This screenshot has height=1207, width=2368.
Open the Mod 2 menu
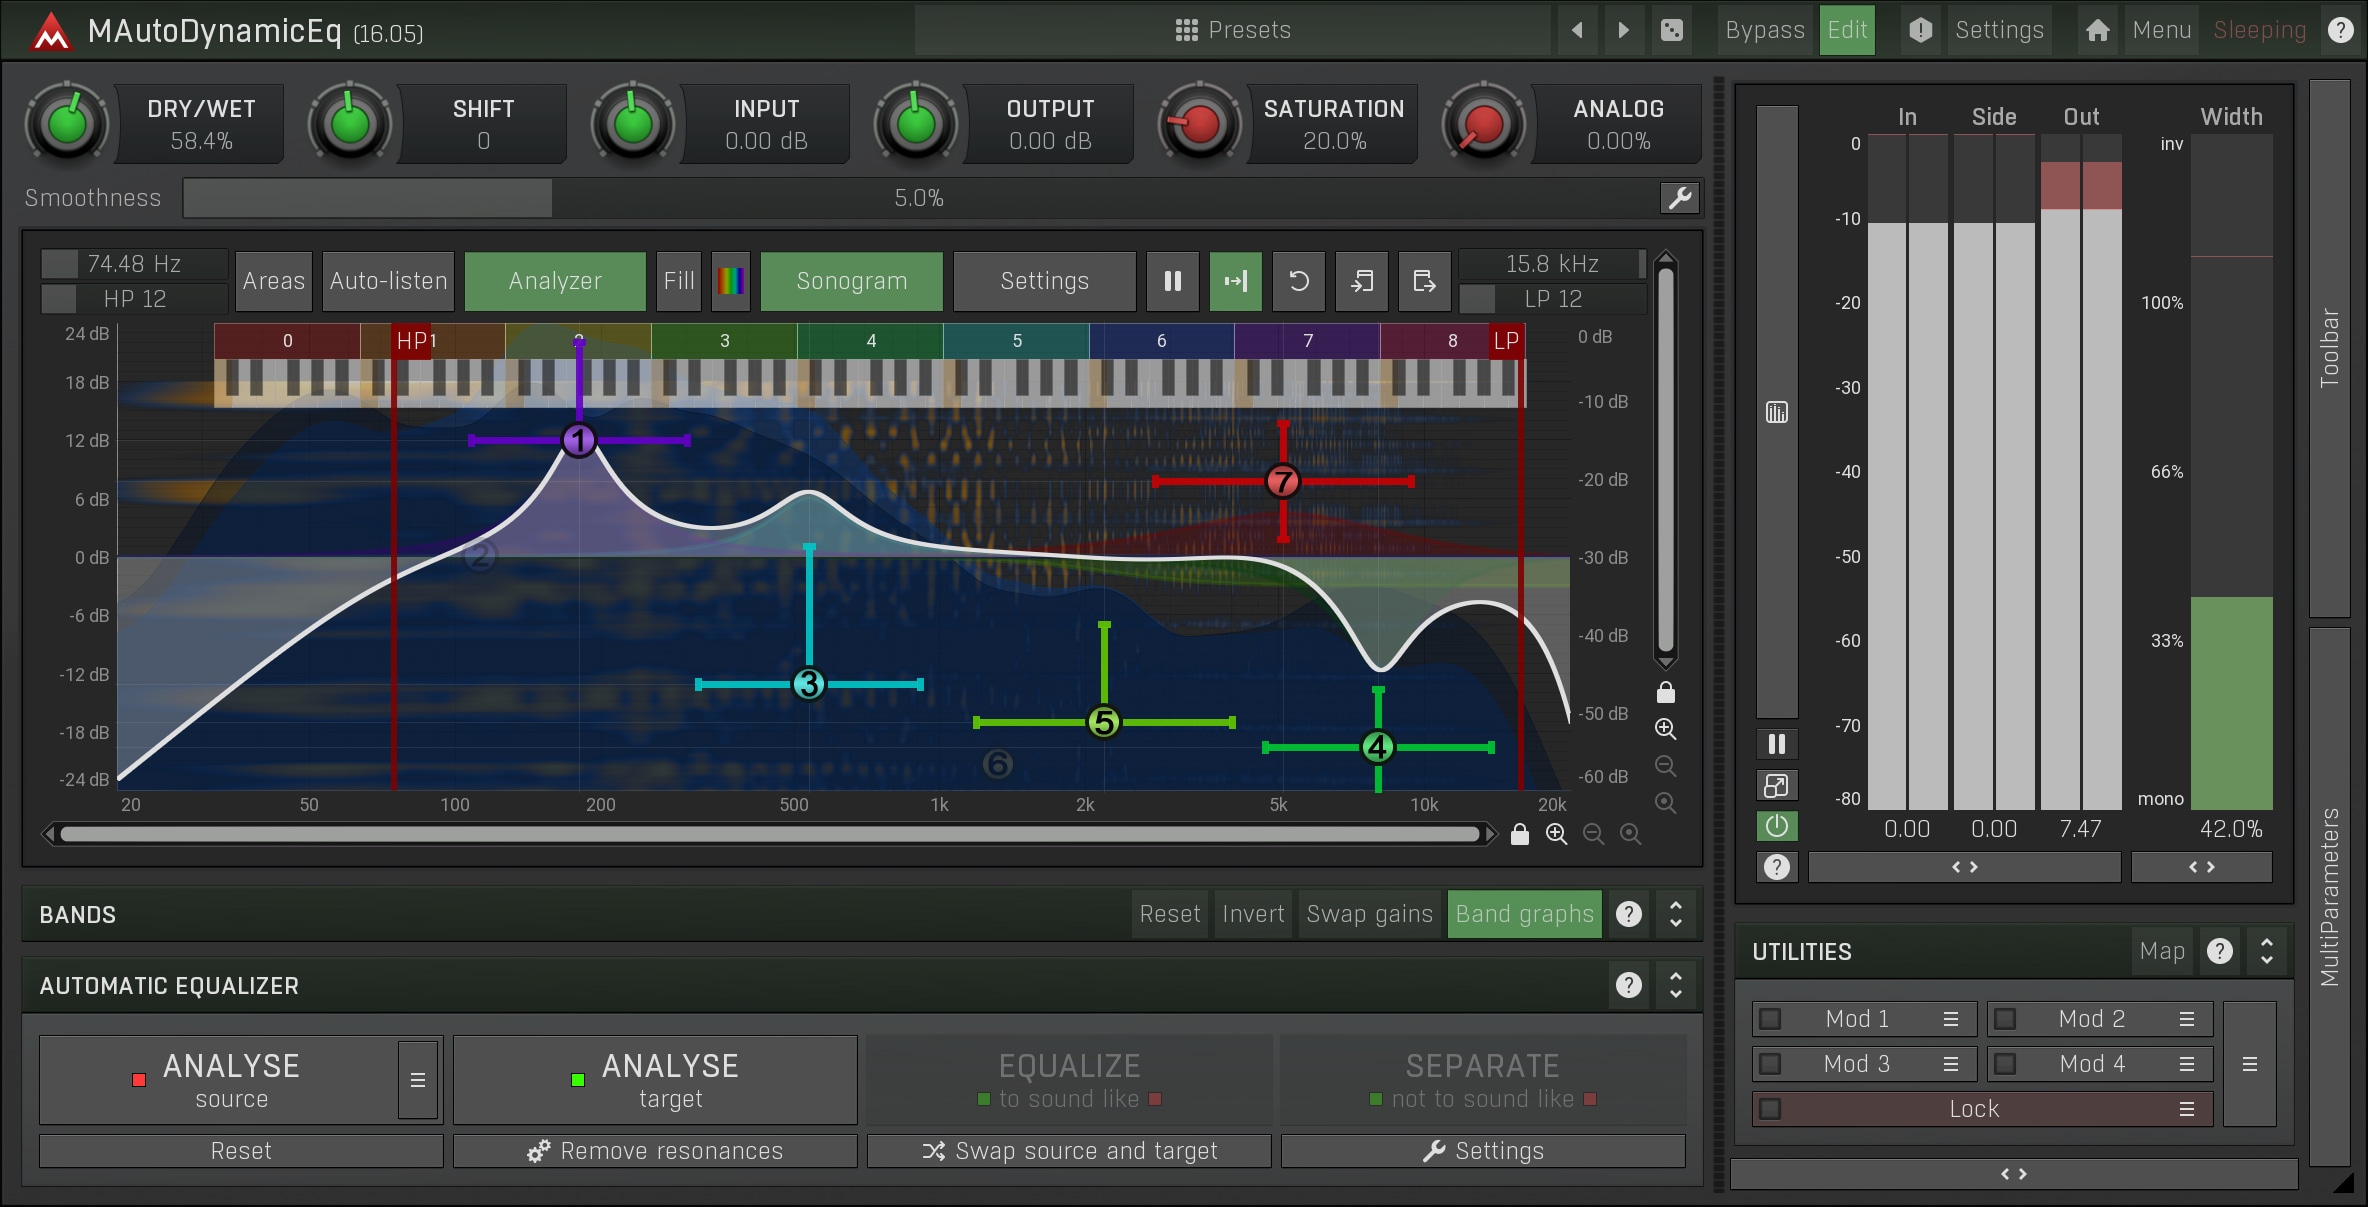2187,1019
